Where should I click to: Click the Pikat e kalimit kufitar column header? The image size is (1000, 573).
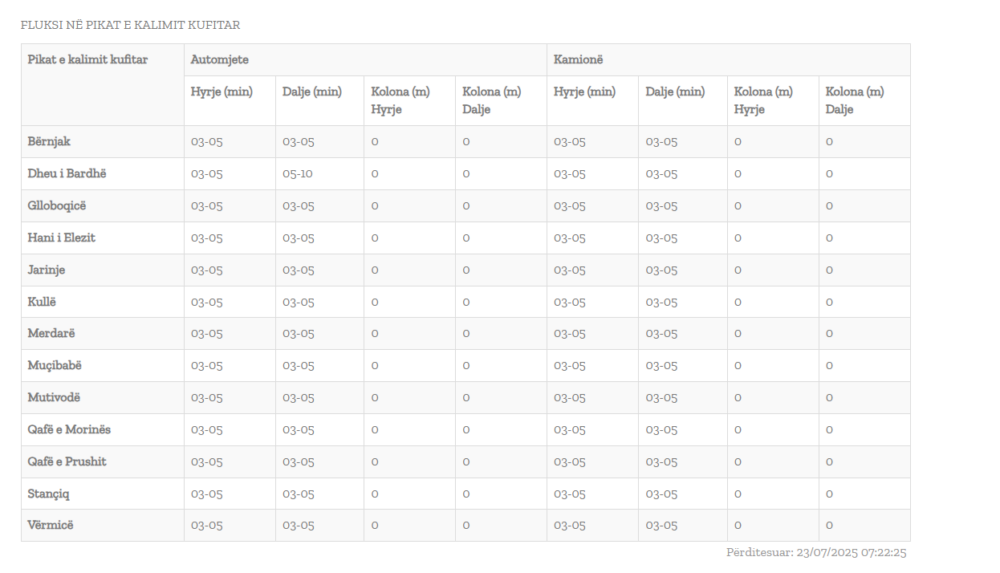coord(88,60)
